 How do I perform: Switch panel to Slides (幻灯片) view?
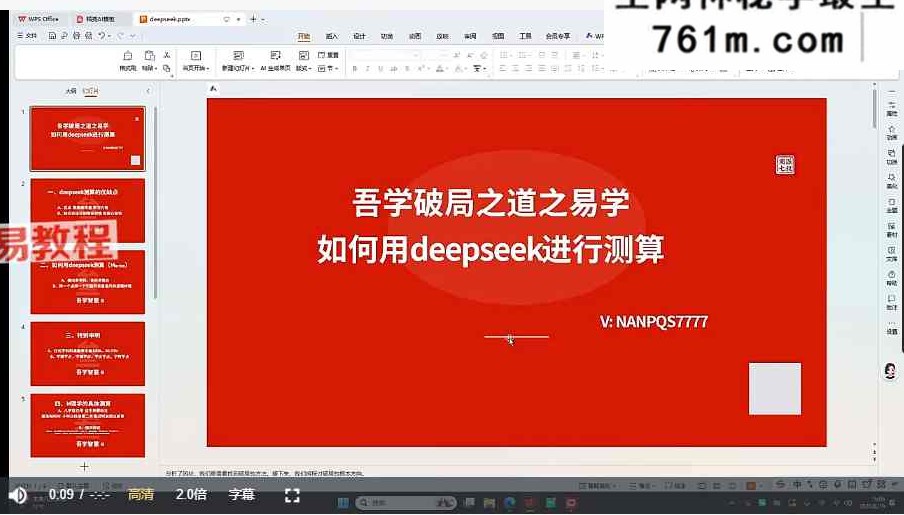(91, 91)
